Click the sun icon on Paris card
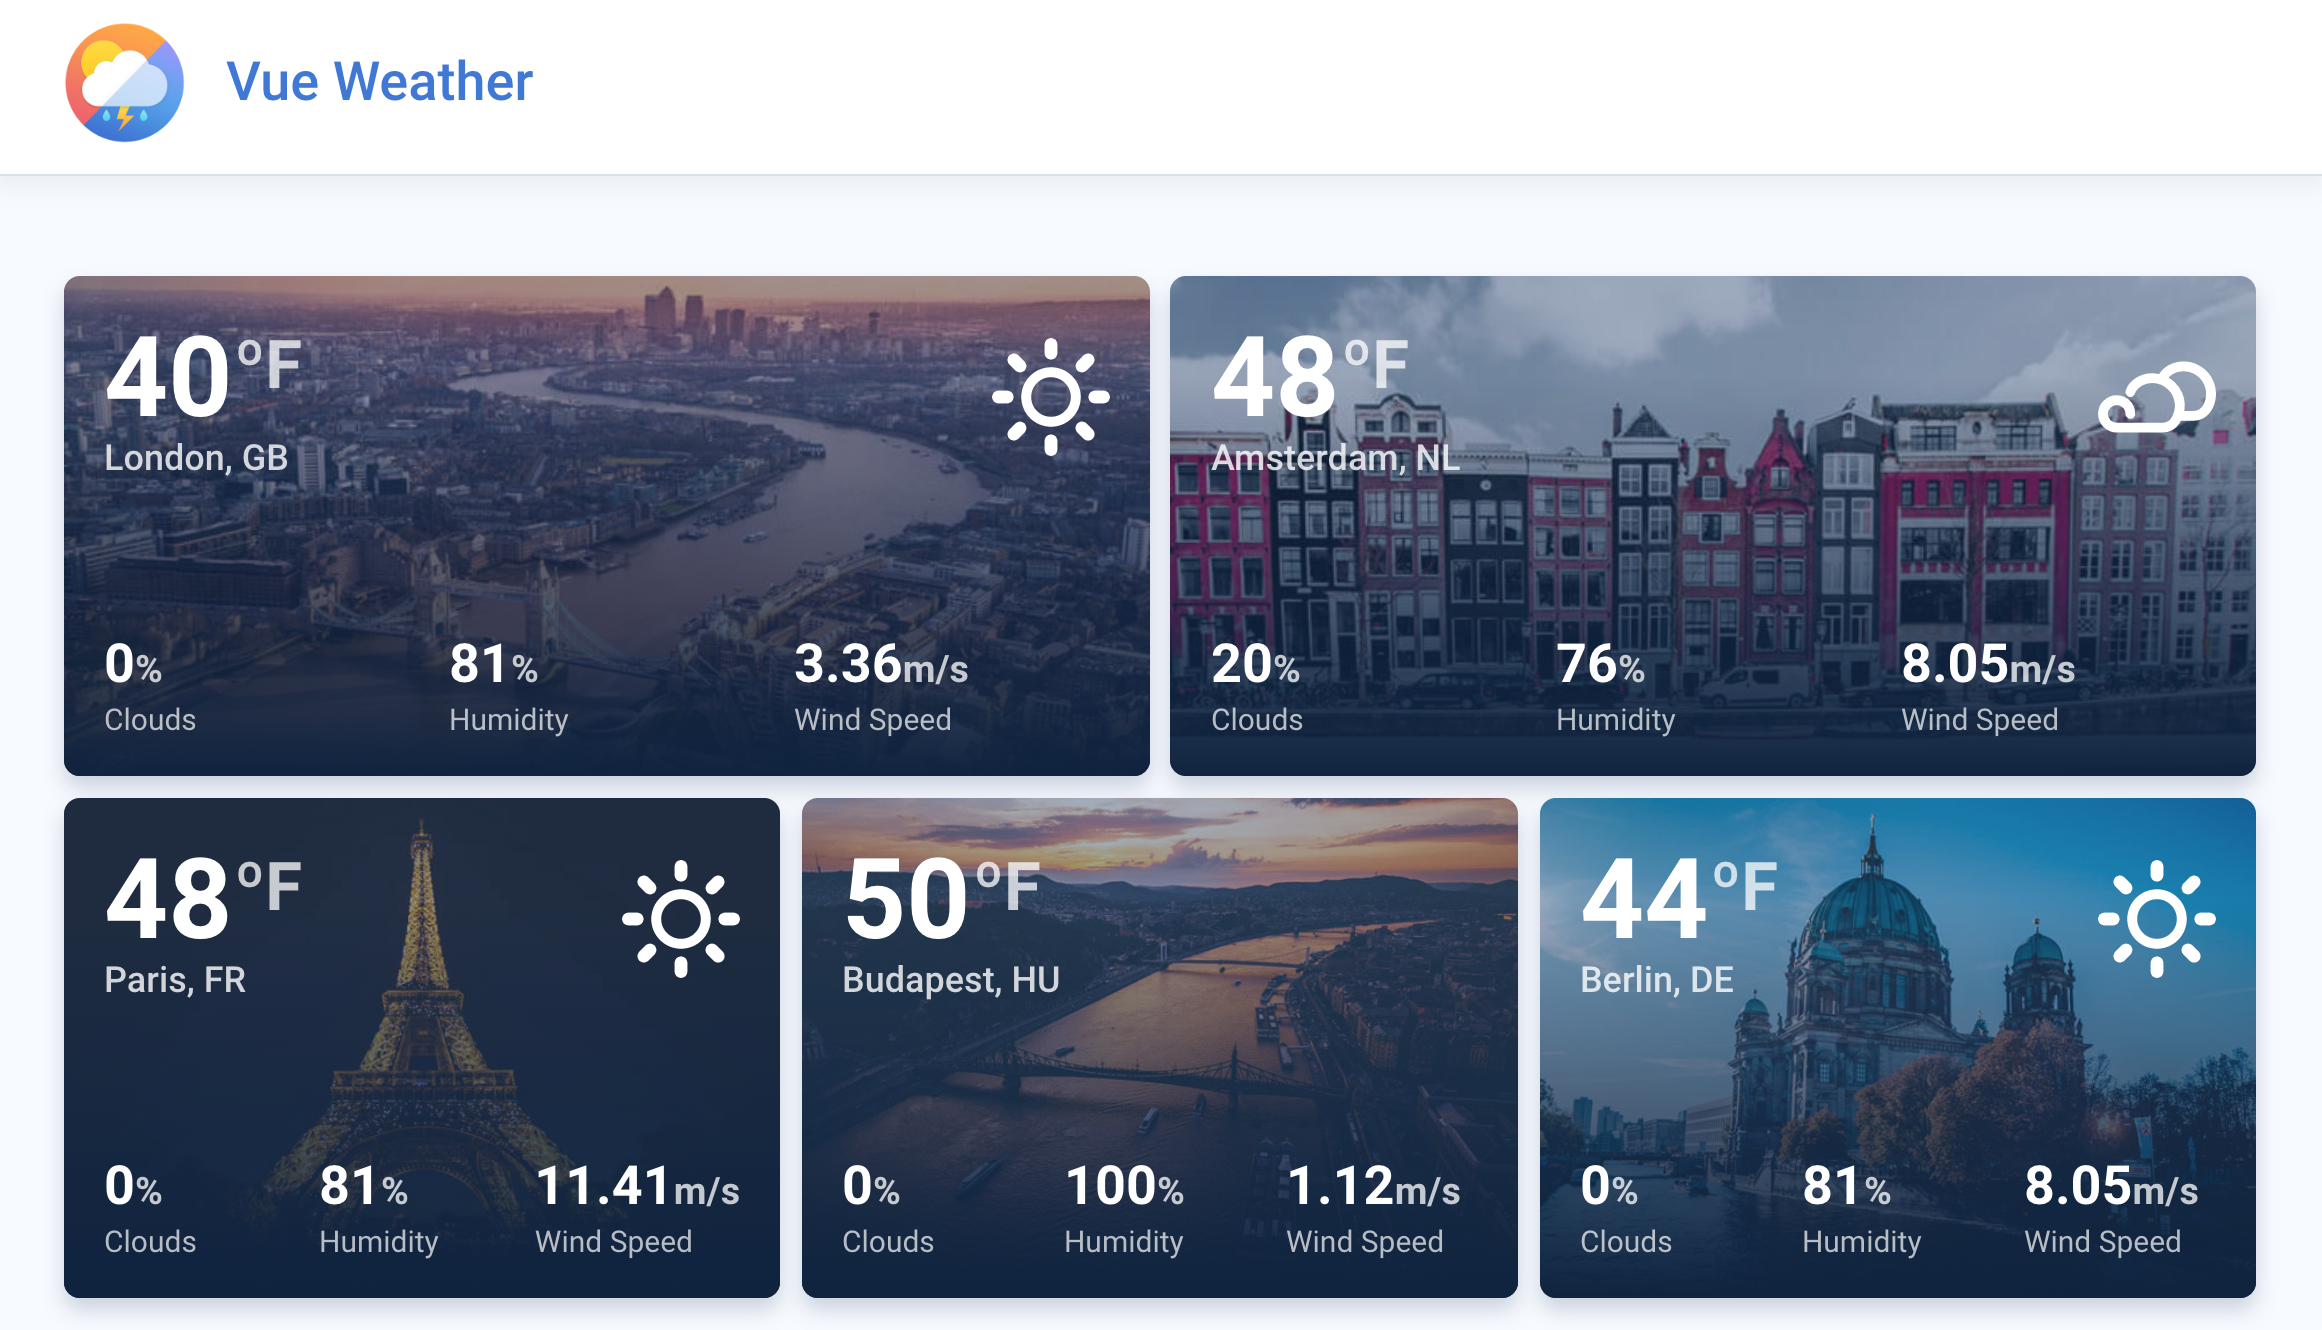 click(680, 918)
